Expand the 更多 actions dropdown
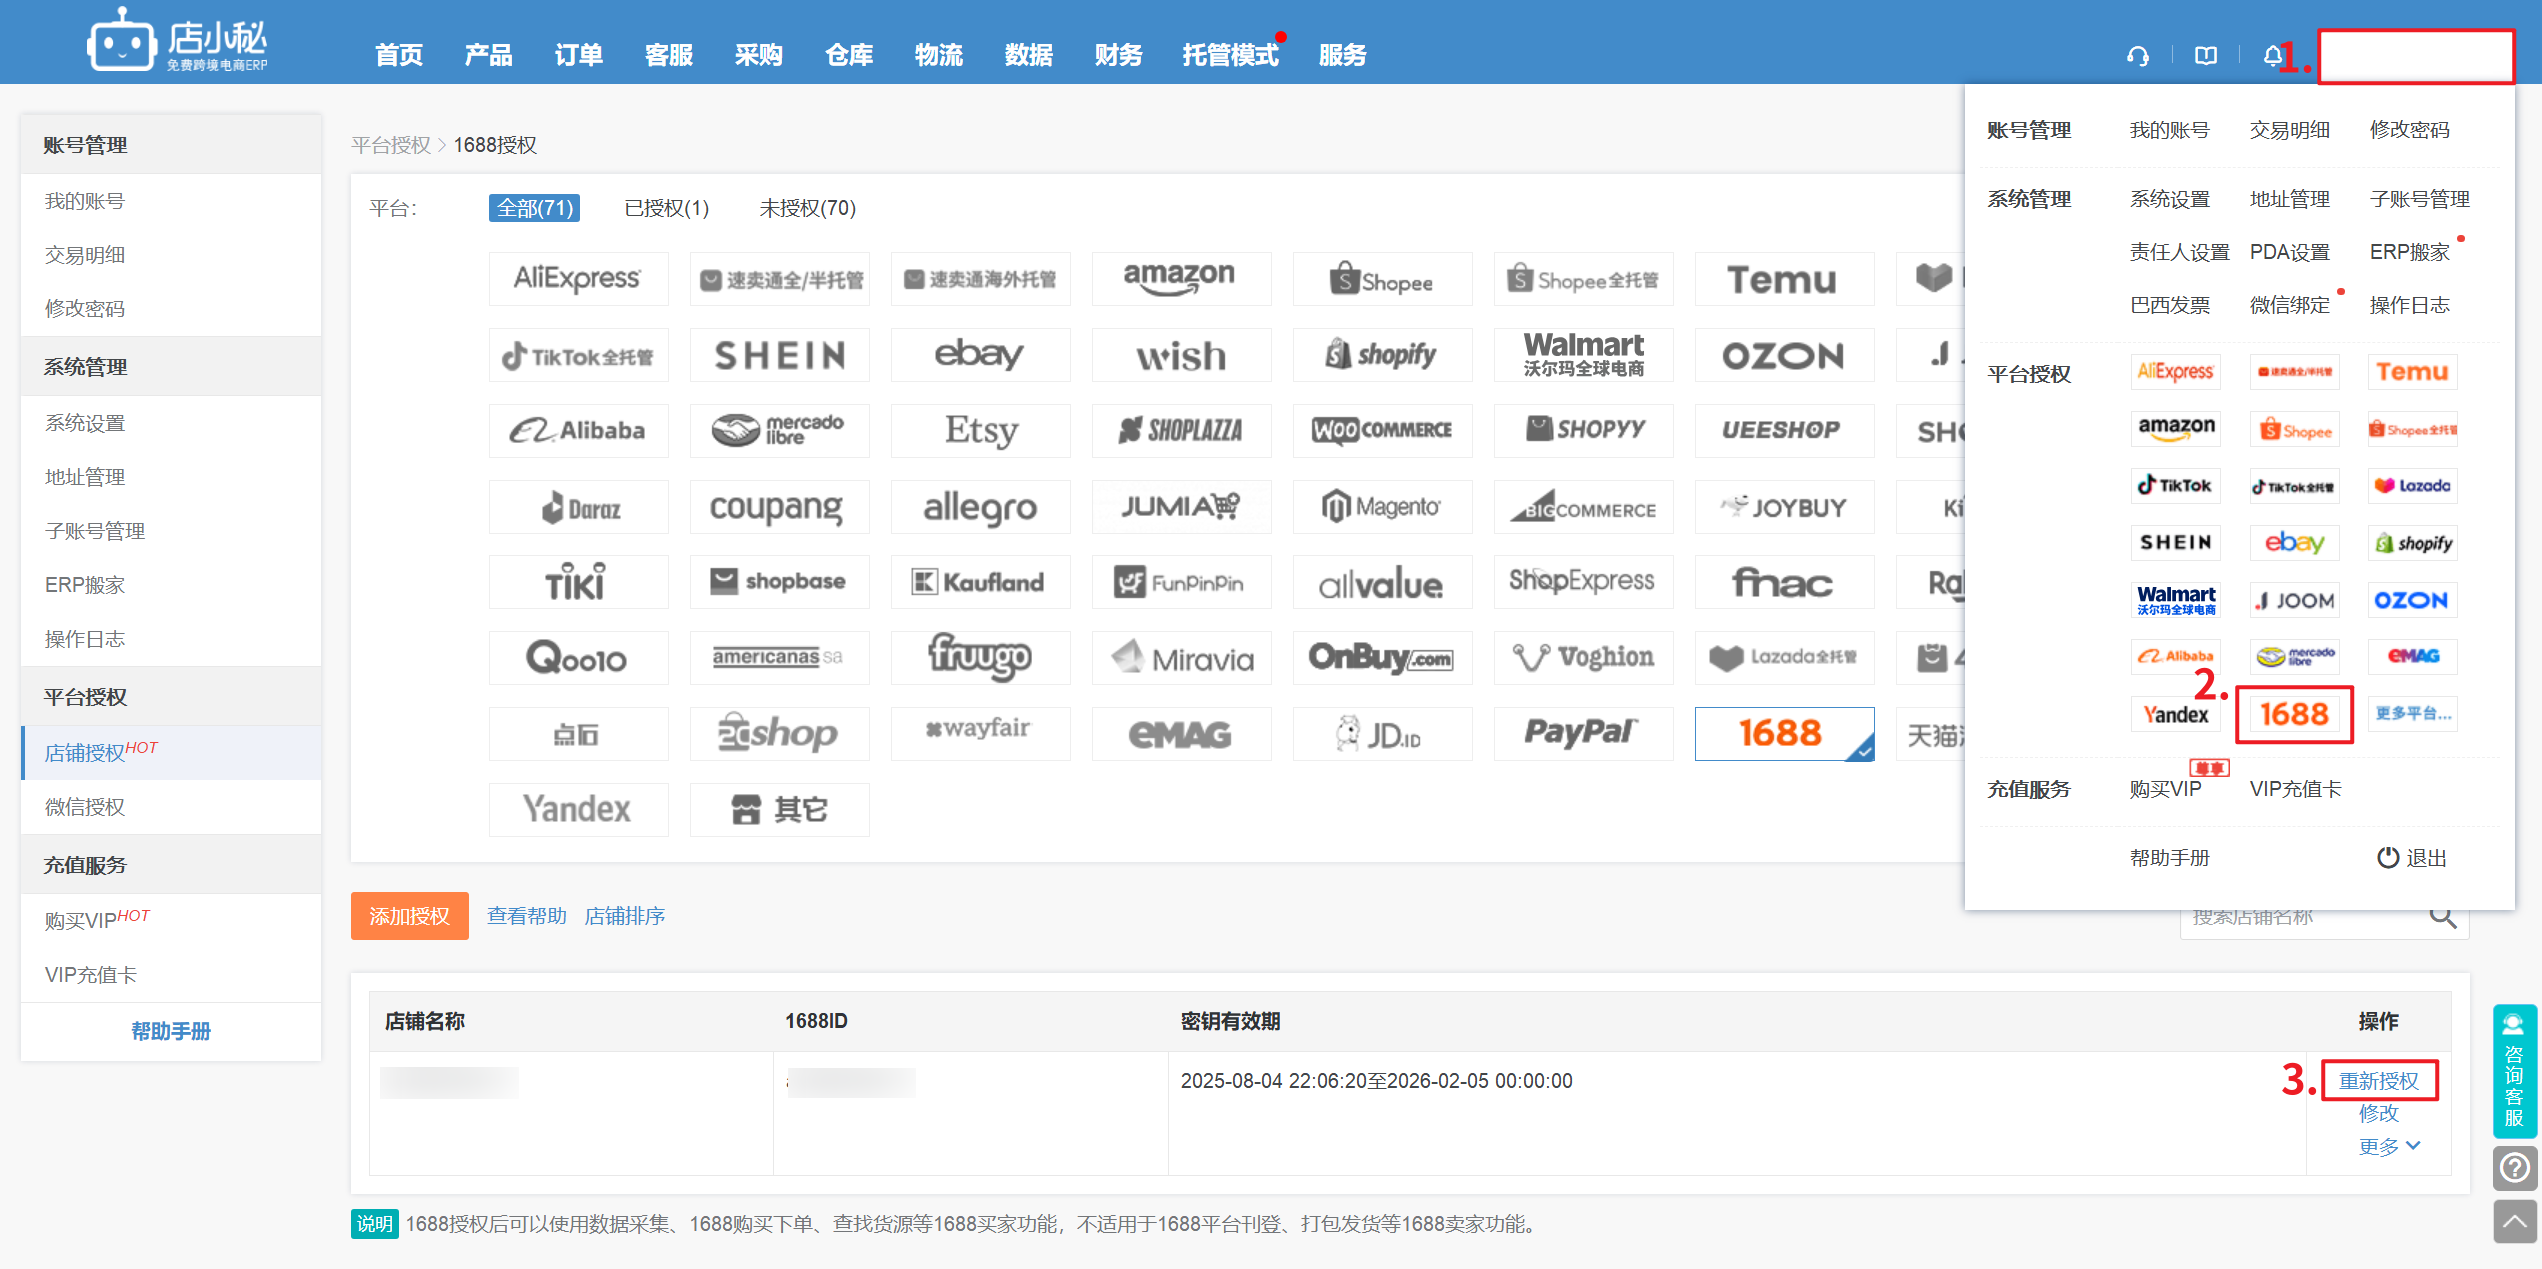 point(2388,1146)
